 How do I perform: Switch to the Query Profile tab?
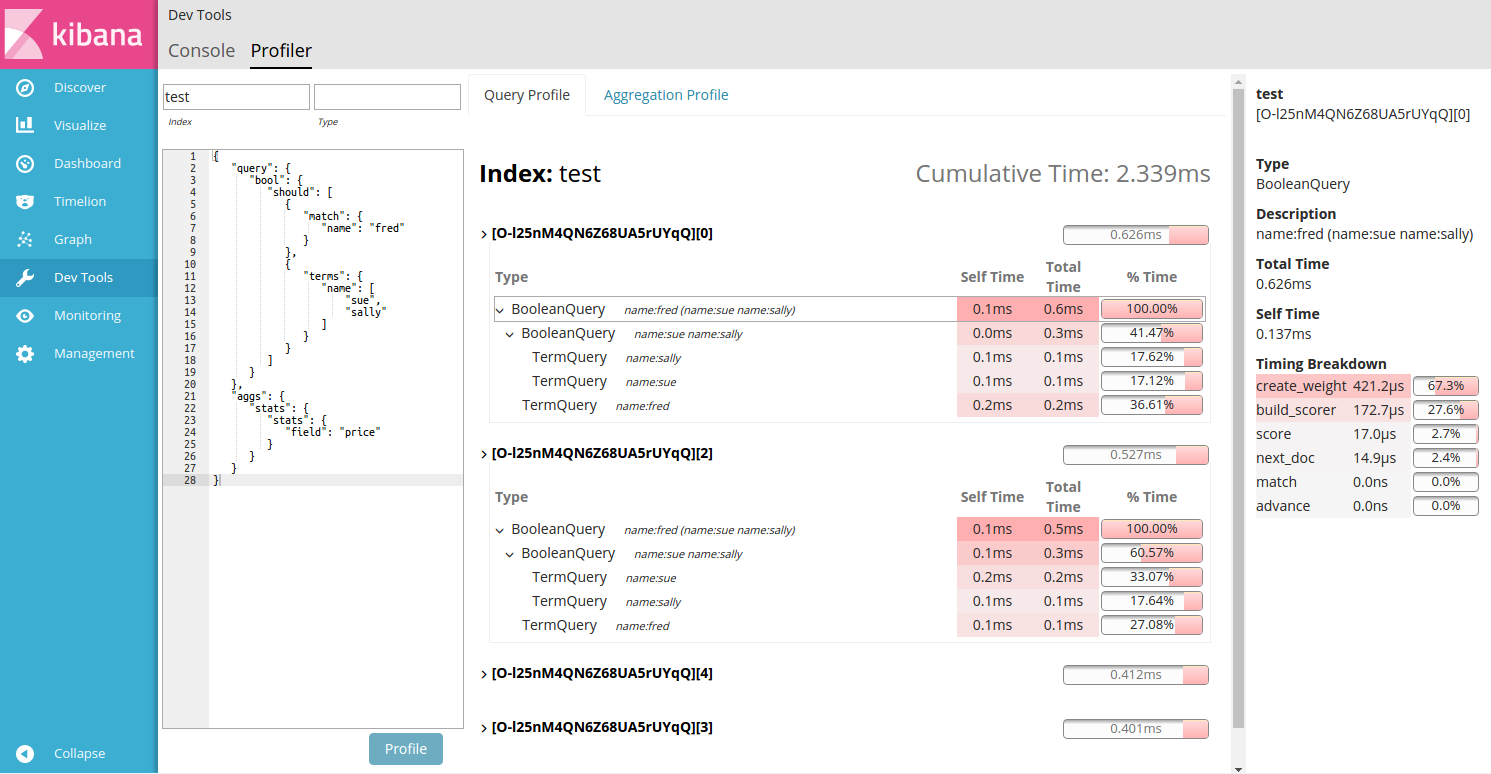527,94
